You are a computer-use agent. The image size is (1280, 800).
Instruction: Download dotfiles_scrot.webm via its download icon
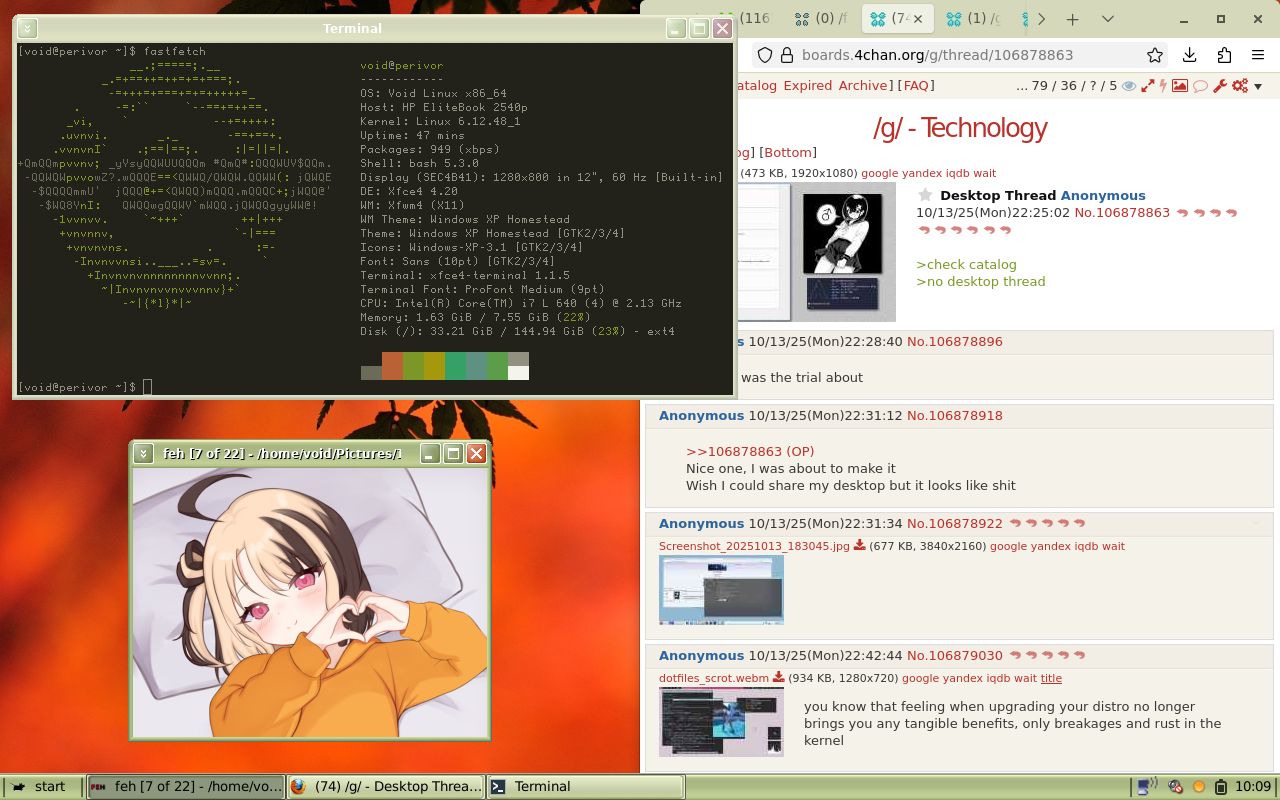(x=778, y=678)
